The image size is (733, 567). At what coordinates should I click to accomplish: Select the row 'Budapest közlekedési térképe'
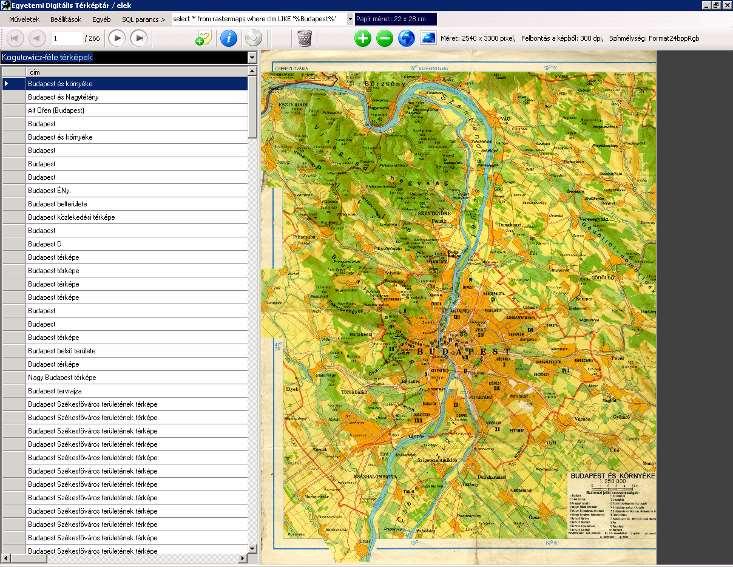pos(137,217)
